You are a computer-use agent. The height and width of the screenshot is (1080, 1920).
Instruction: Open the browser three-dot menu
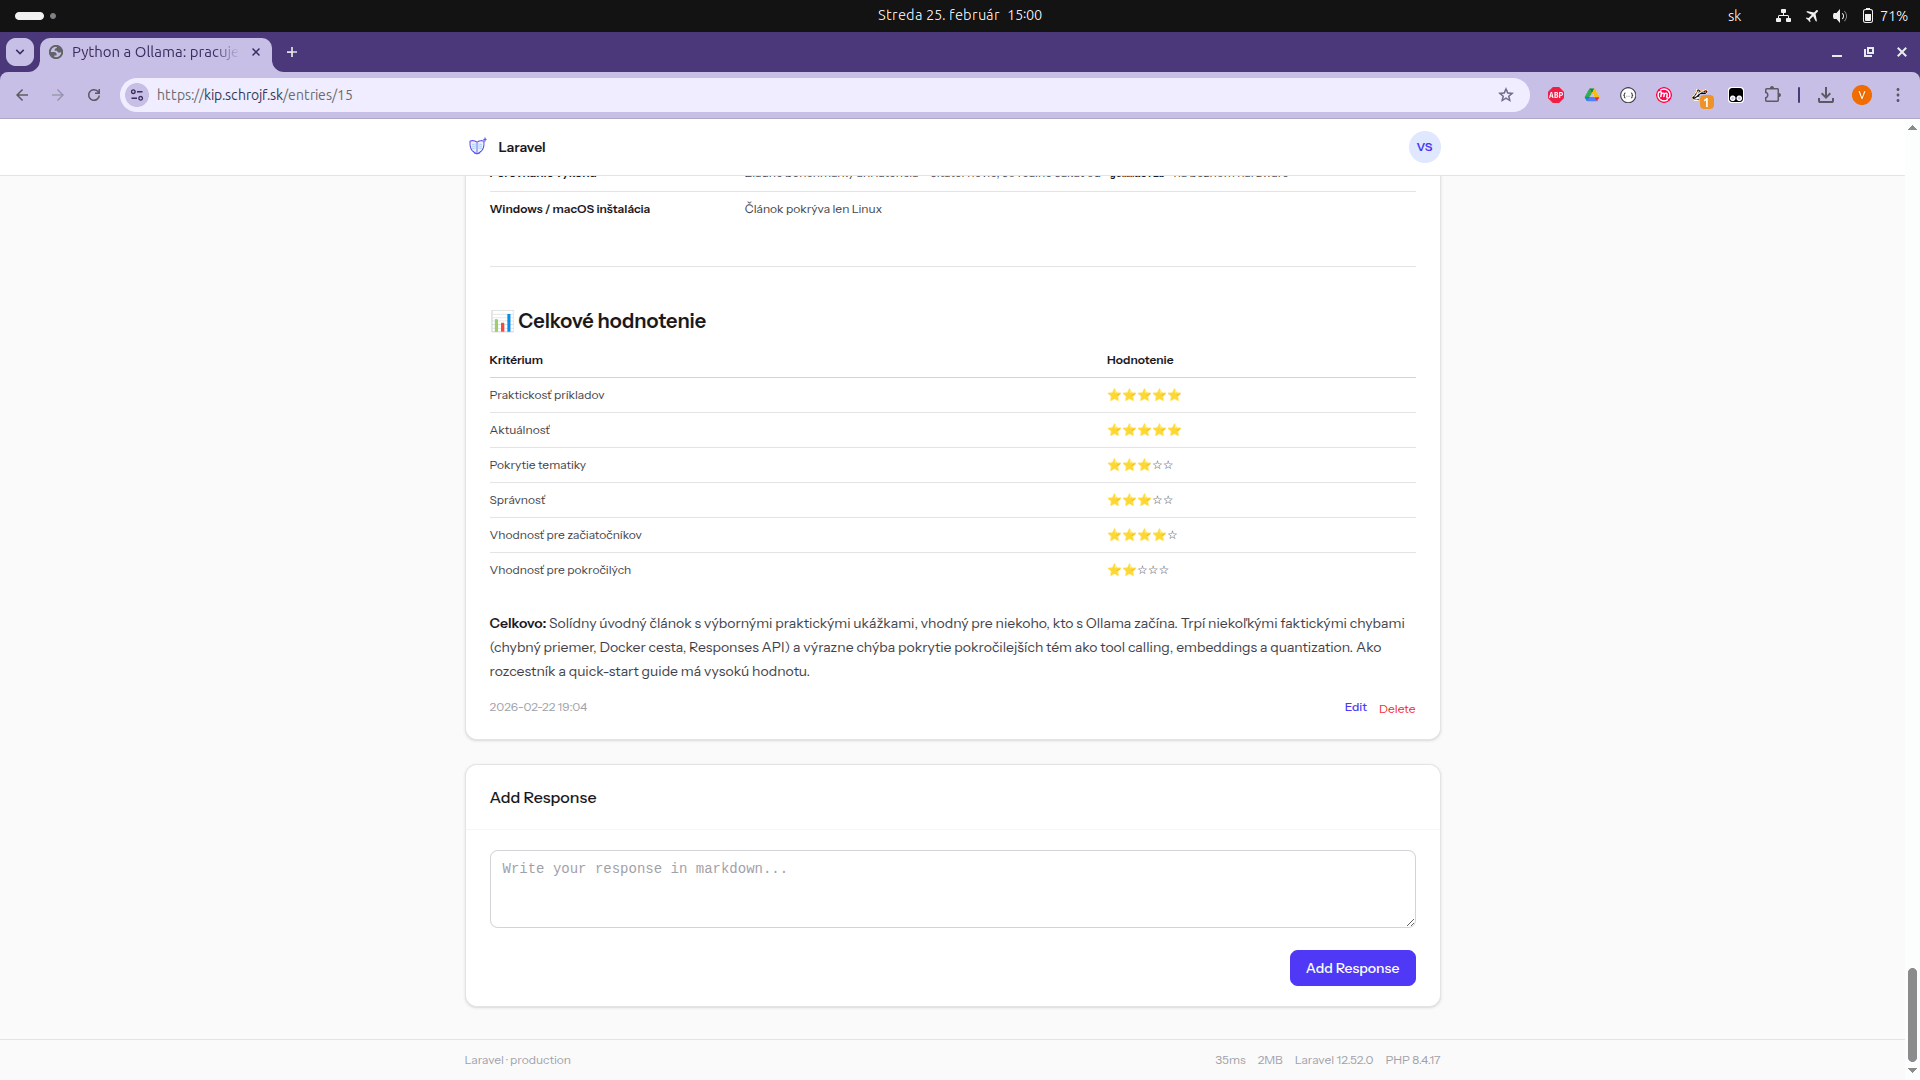[1898, 95]
